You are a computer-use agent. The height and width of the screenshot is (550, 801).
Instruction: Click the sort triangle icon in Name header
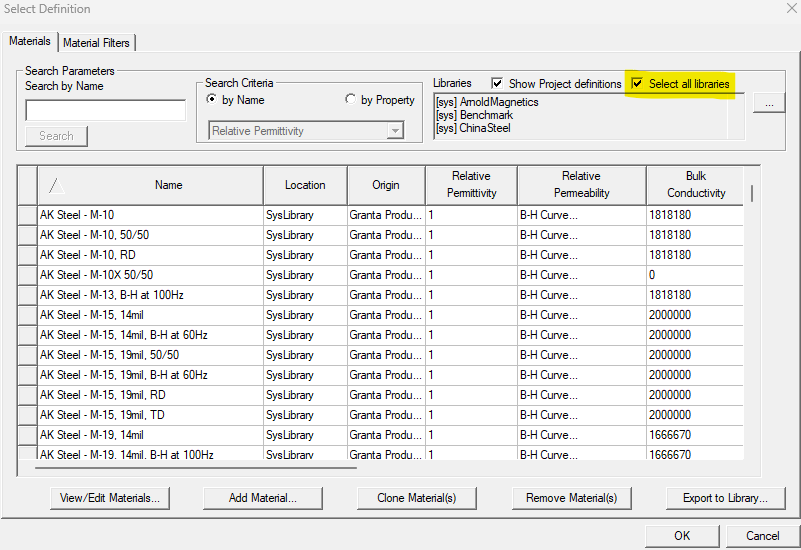tap(57, 185)
